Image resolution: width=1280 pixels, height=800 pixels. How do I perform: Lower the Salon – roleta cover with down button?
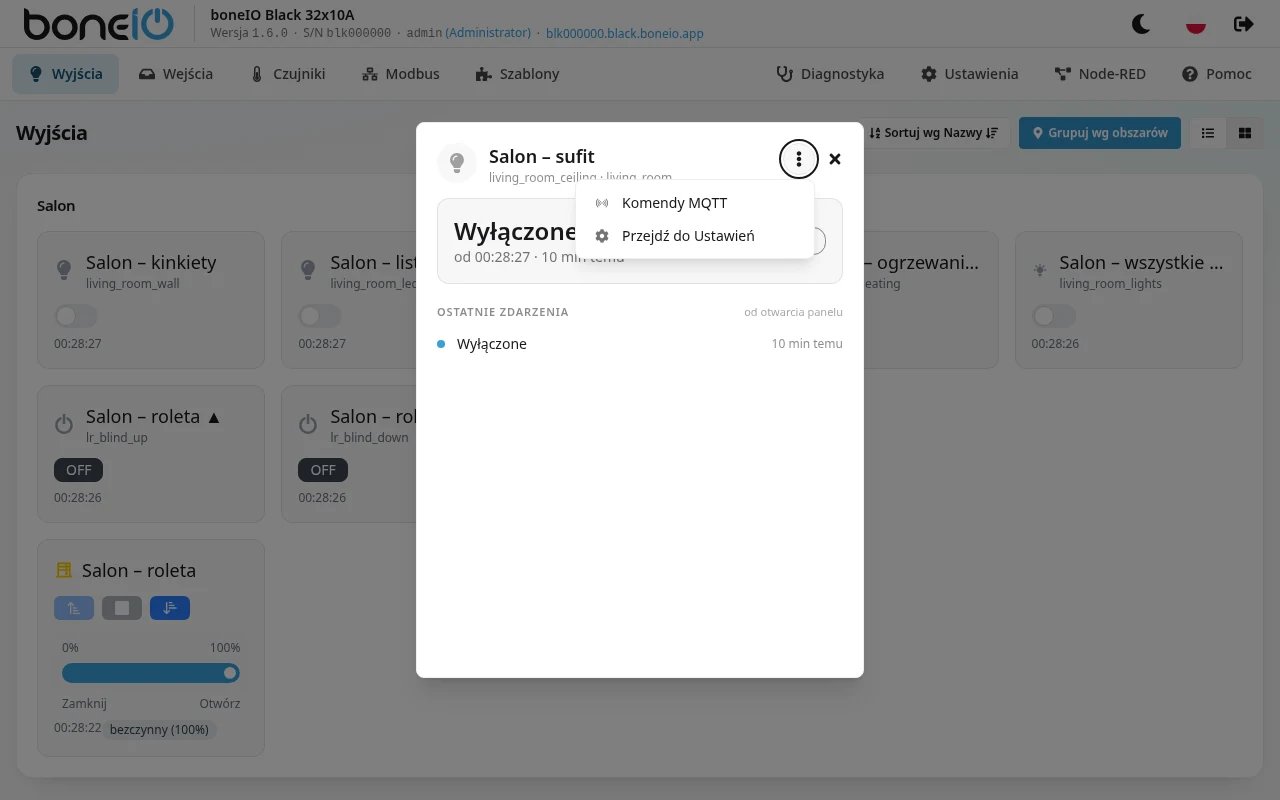coord(170,607)
